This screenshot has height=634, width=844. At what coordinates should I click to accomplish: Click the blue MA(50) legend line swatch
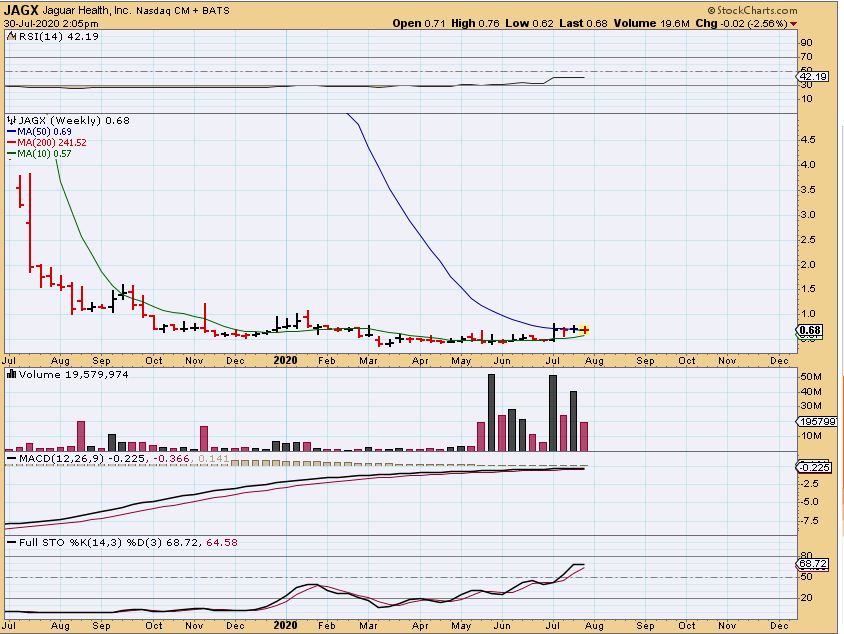click(x=11, y=131)
